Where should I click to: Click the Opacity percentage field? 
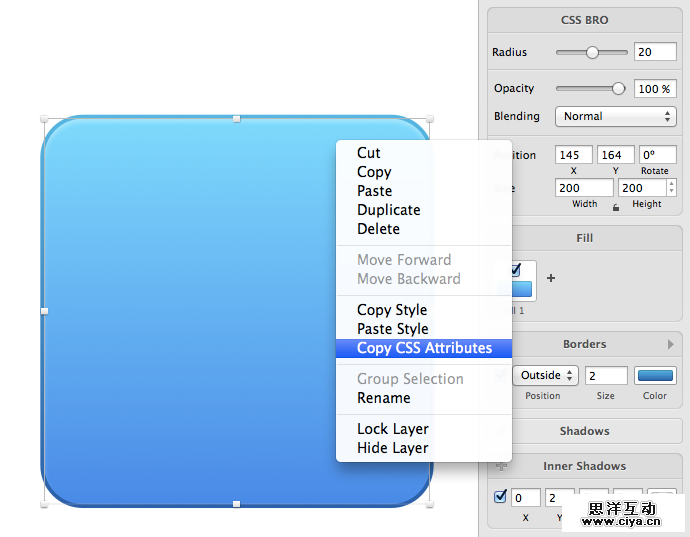coord(655,89)
